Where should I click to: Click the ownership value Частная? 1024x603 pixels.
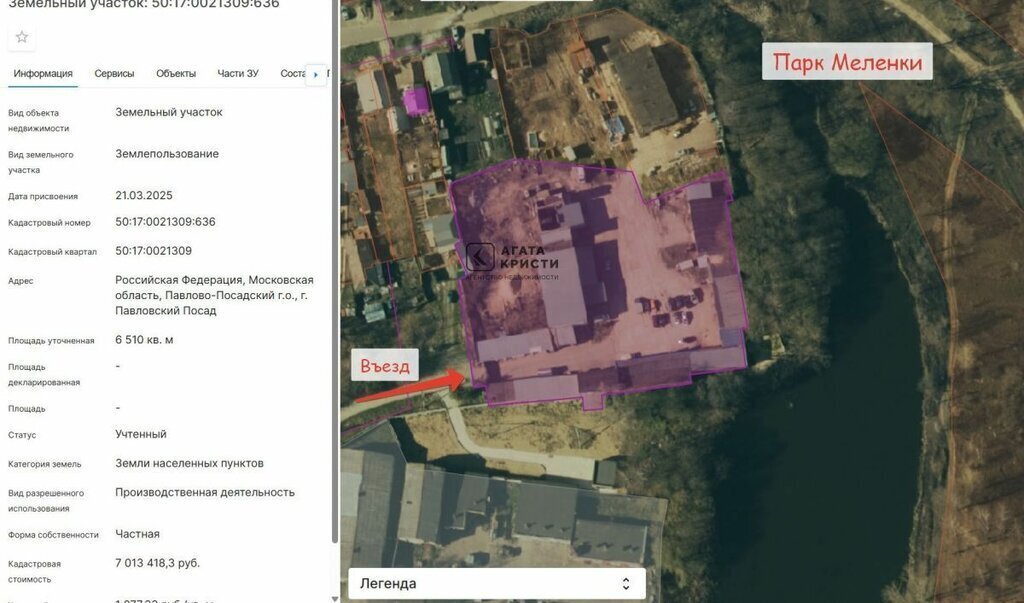pos(138,534)
